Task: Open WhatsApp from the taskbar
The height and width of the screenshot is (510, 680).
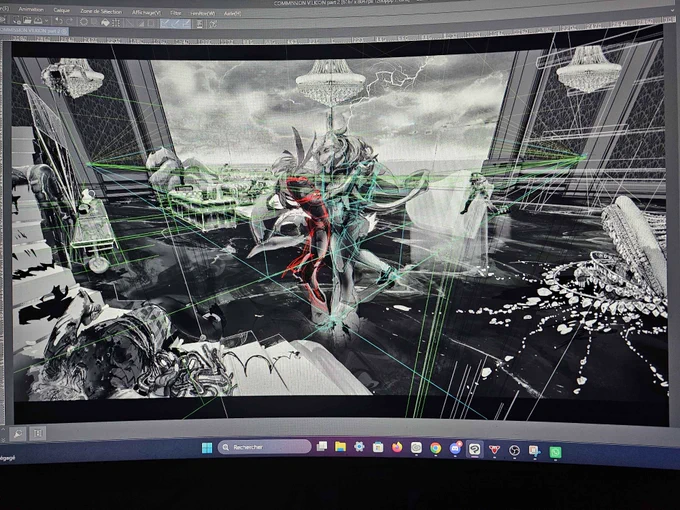Action: click(x=555, y=452)
